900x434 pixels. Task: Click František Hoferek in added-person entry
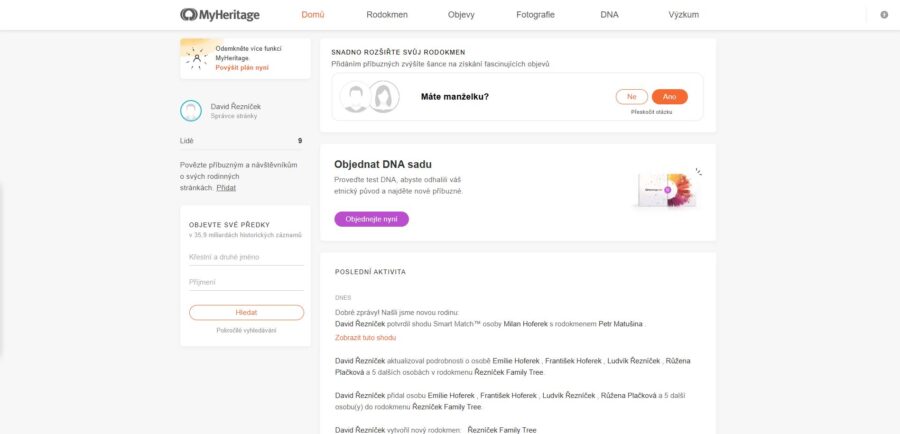(x=507, y=396)
